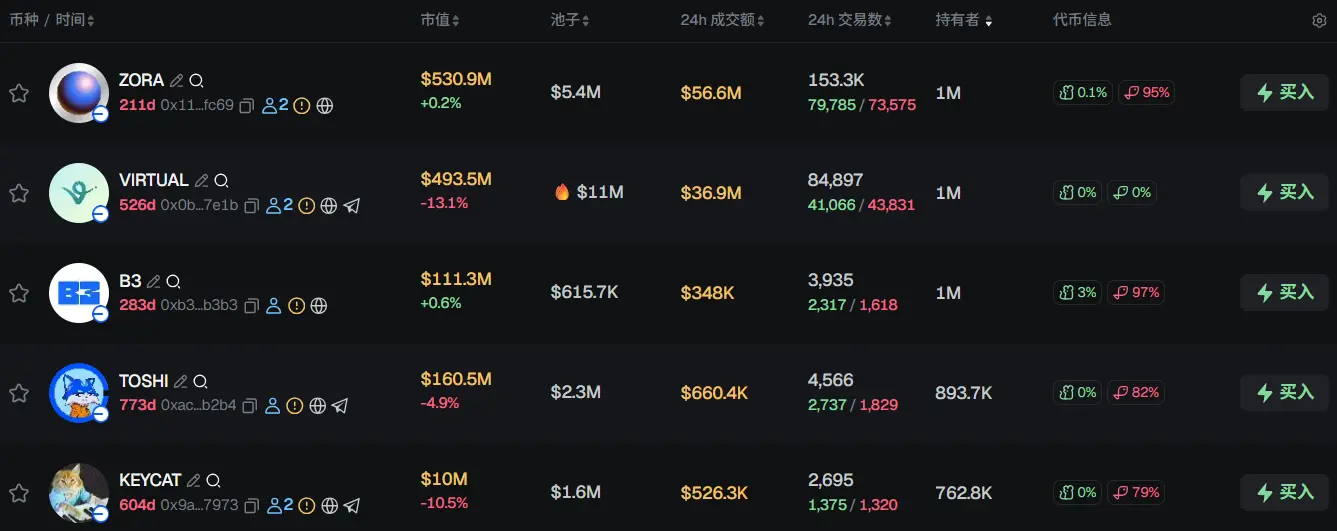Open the B3 website globe icon

click(x=319, y=305)
